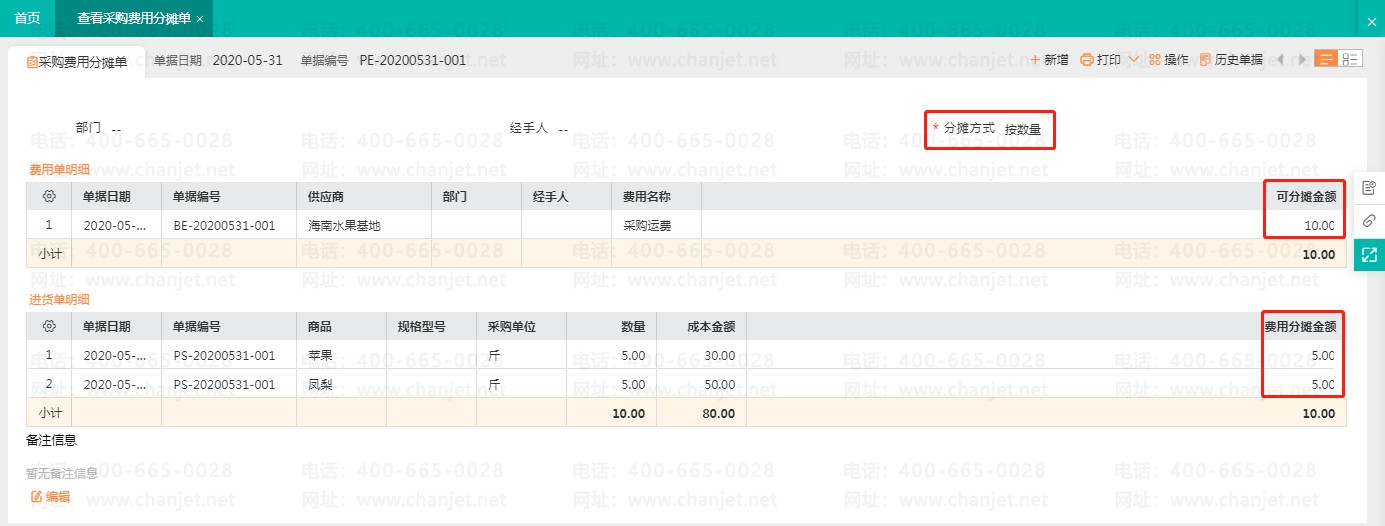This screenshot has height=526, width=1385.
Task: Go to previous document arrow
Action: tap(1280, 60)
